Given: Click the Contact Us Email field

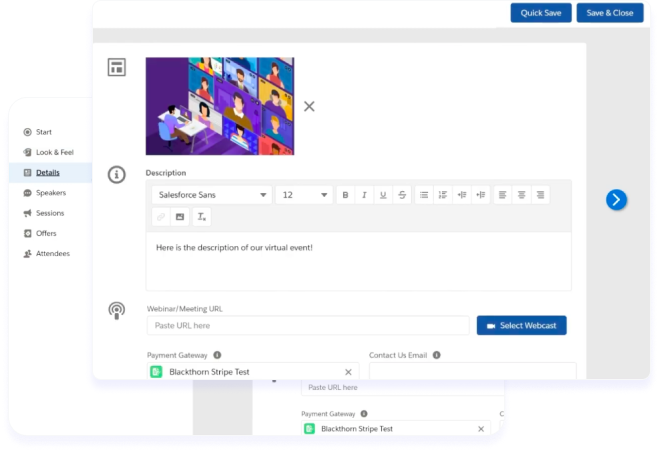Looking at the screenshot, I should point(473,371).
